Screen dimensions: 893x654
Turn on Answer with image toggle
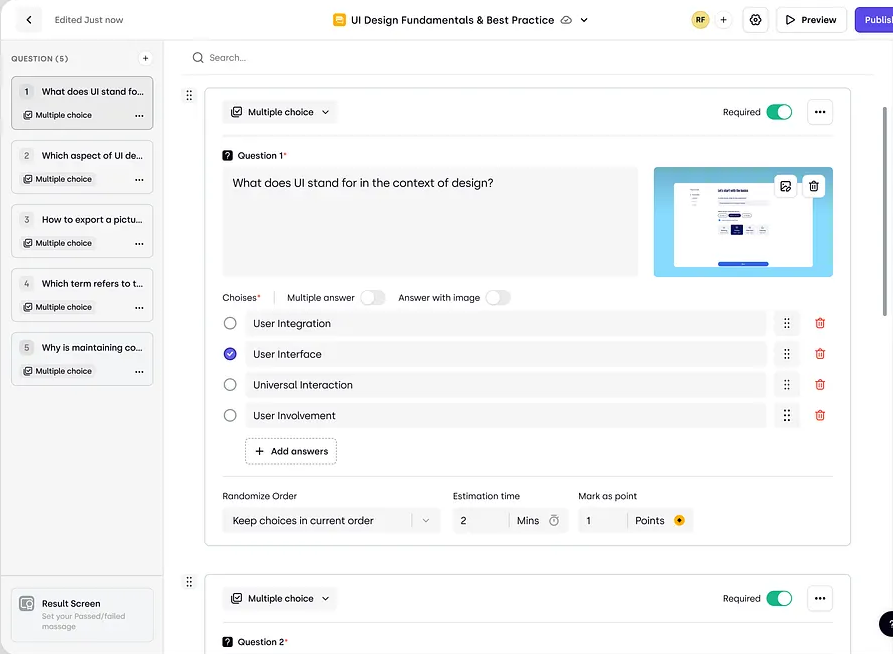coord(497,298)
